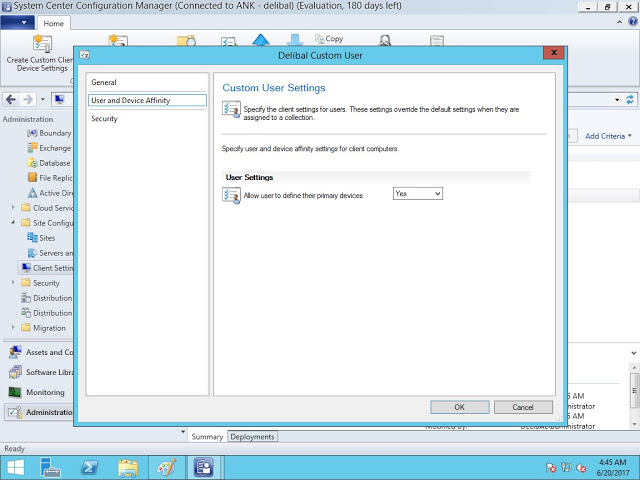Click Create Custom Client Device Settings icon
The image size is (640, 480).
42,43
